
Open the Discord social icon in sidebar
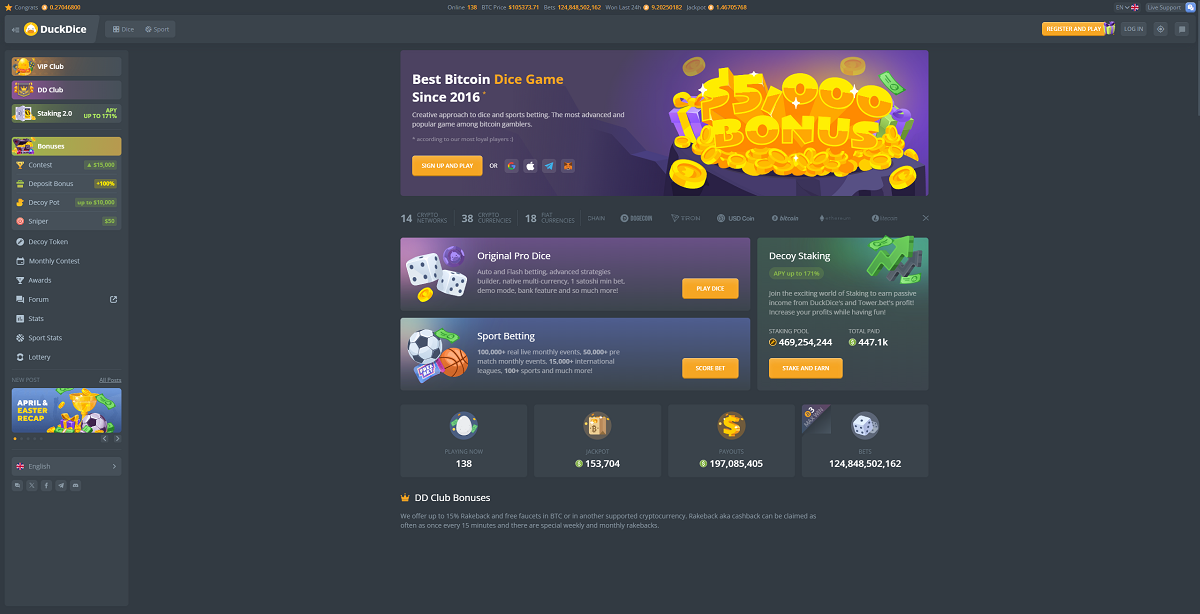[76, 485]
